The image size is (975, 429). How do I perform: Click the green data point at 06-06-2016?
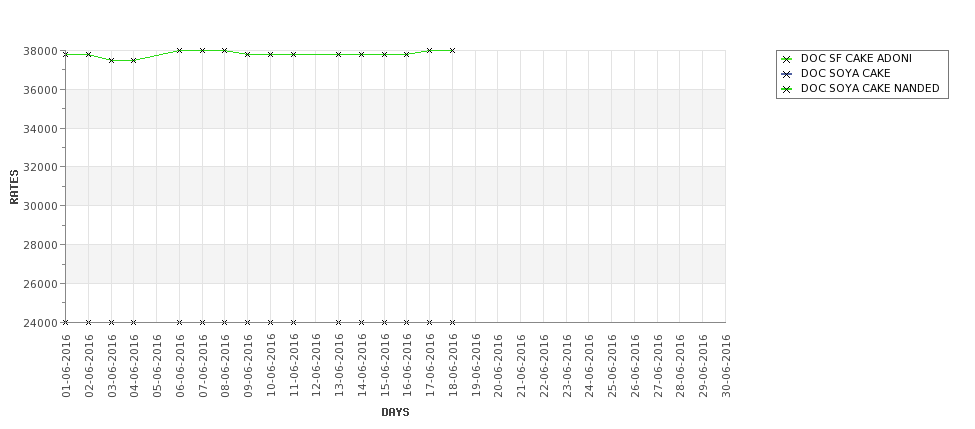179,50
